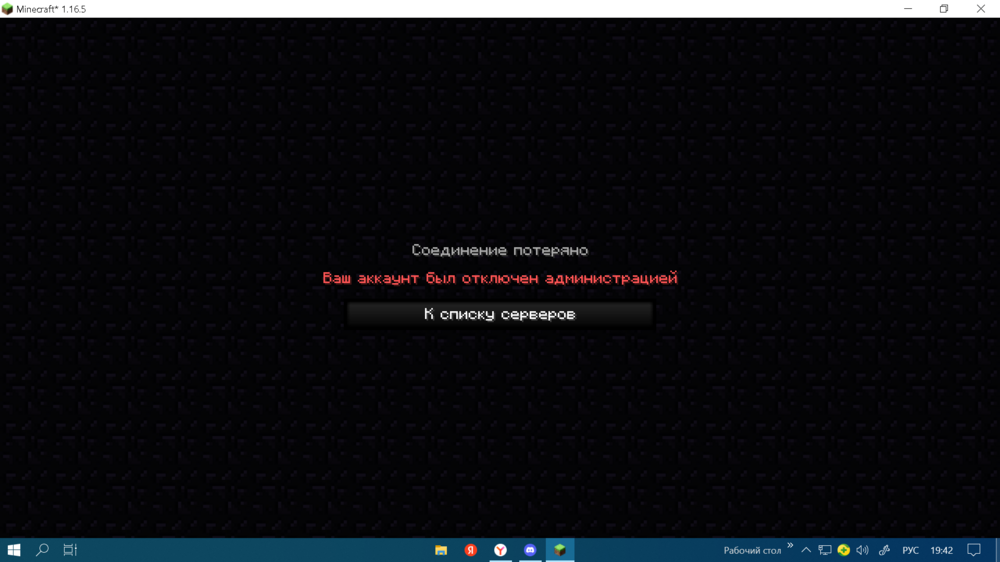Select the Minecraft taskbar icon

click(x=560, y=550)
